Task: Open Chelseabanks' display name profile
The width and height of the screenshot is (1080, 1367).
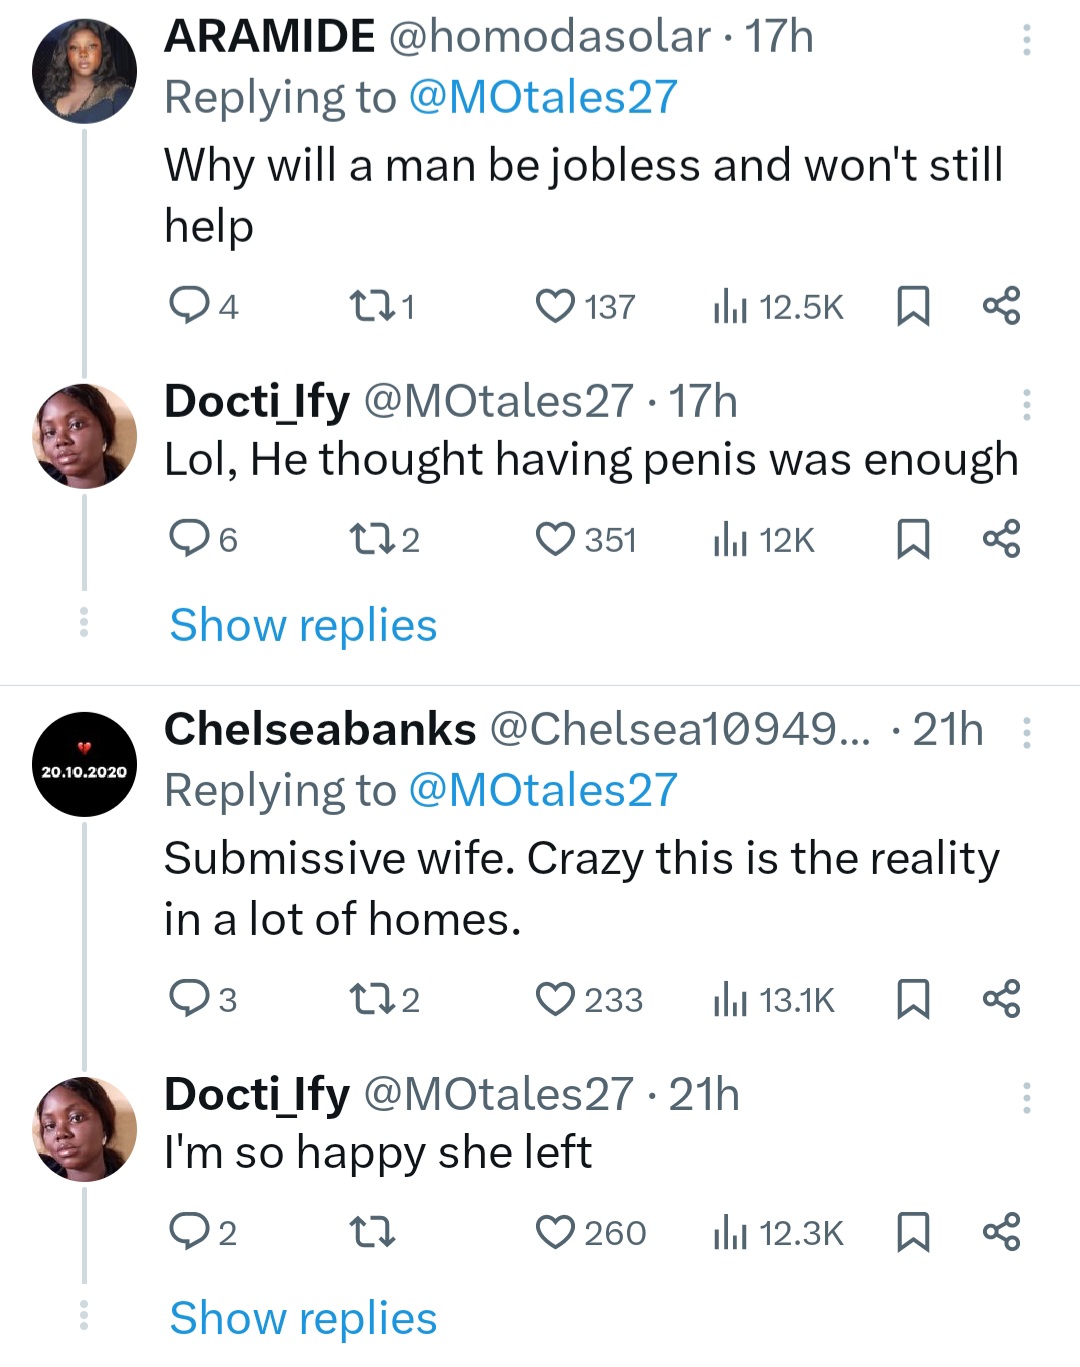Action: click(320, 729)
